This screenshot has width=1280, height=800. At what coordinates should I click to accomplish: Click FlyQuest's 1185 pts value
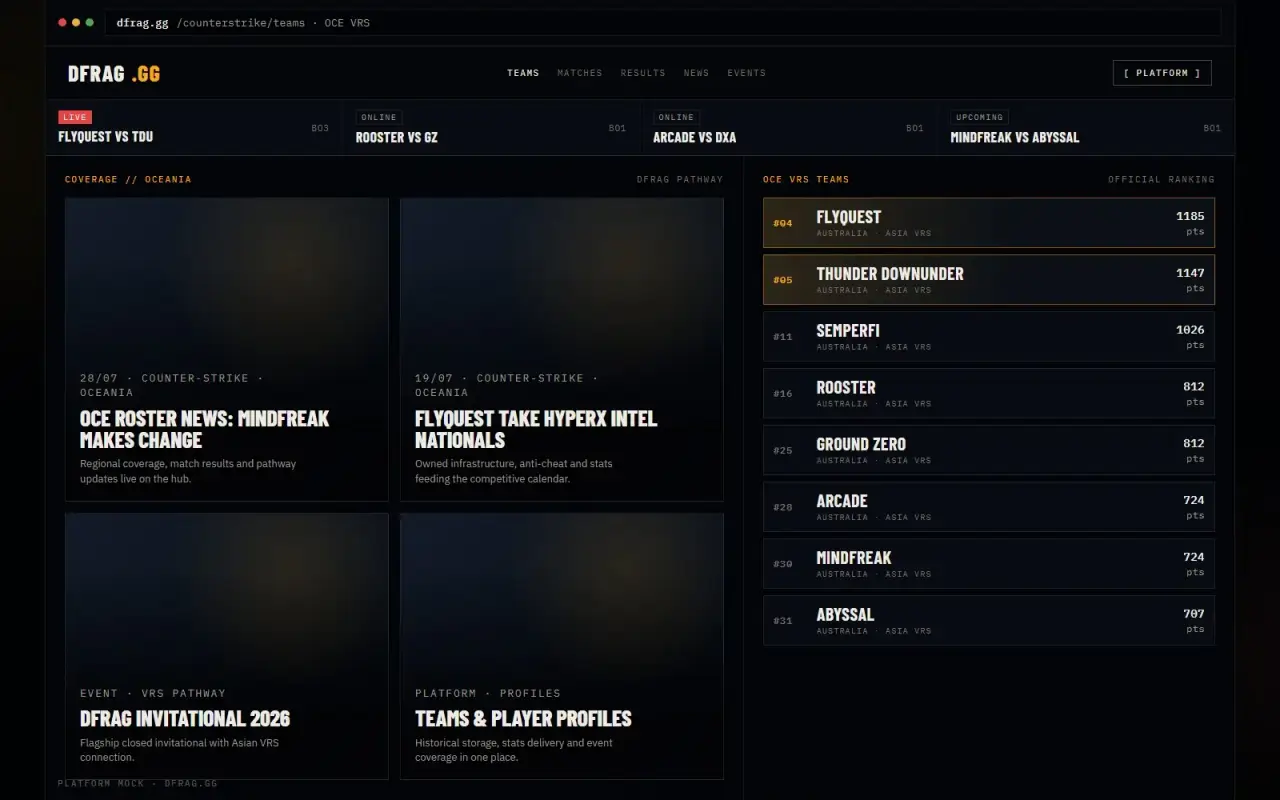point(1190,223)
